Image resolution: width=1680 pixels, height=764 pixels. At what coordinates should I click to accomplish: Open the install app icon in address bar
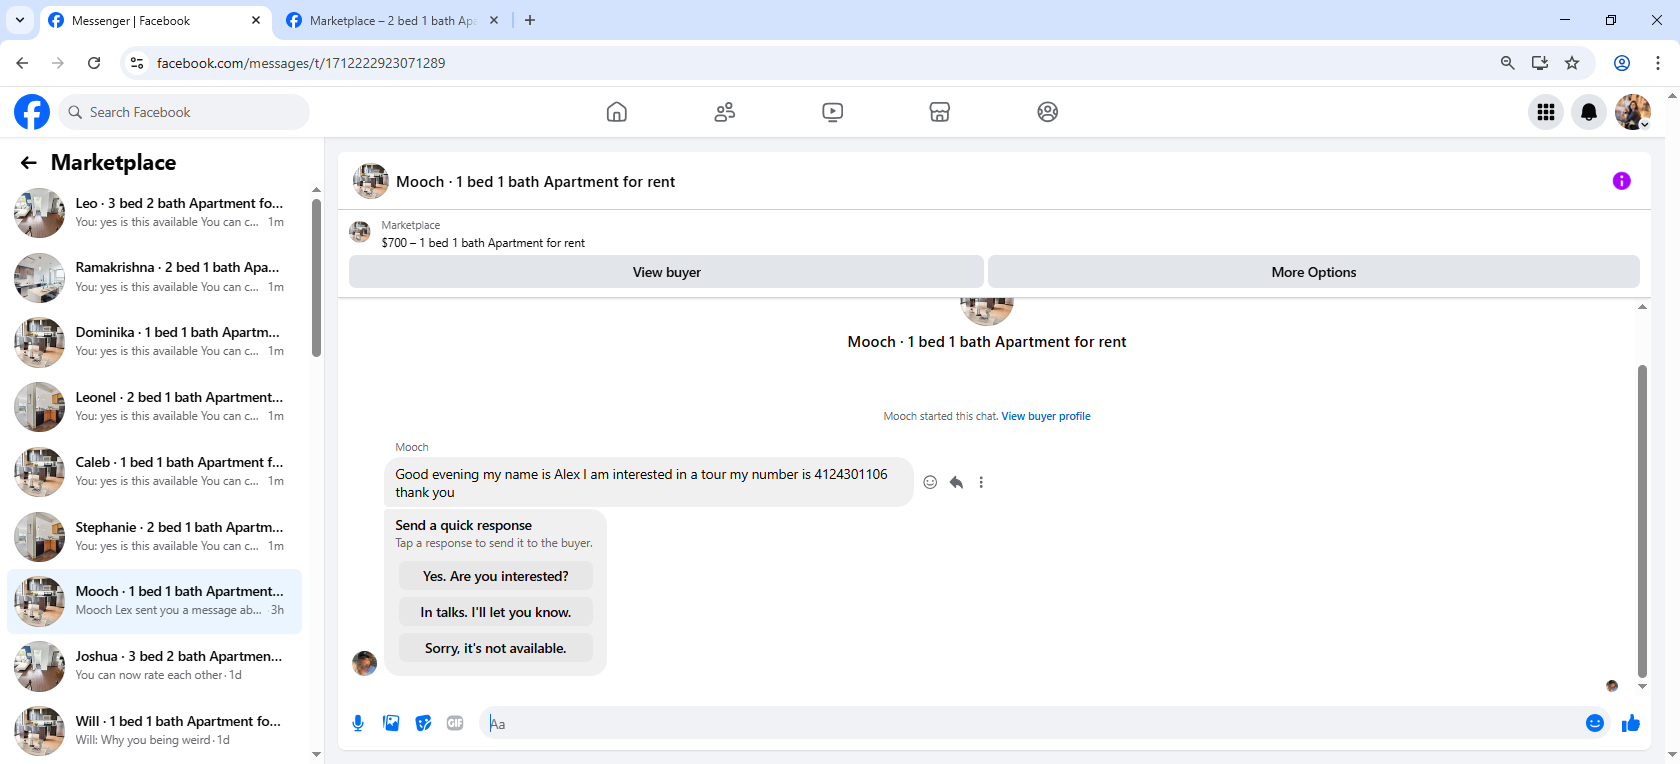click(1540, 63)
